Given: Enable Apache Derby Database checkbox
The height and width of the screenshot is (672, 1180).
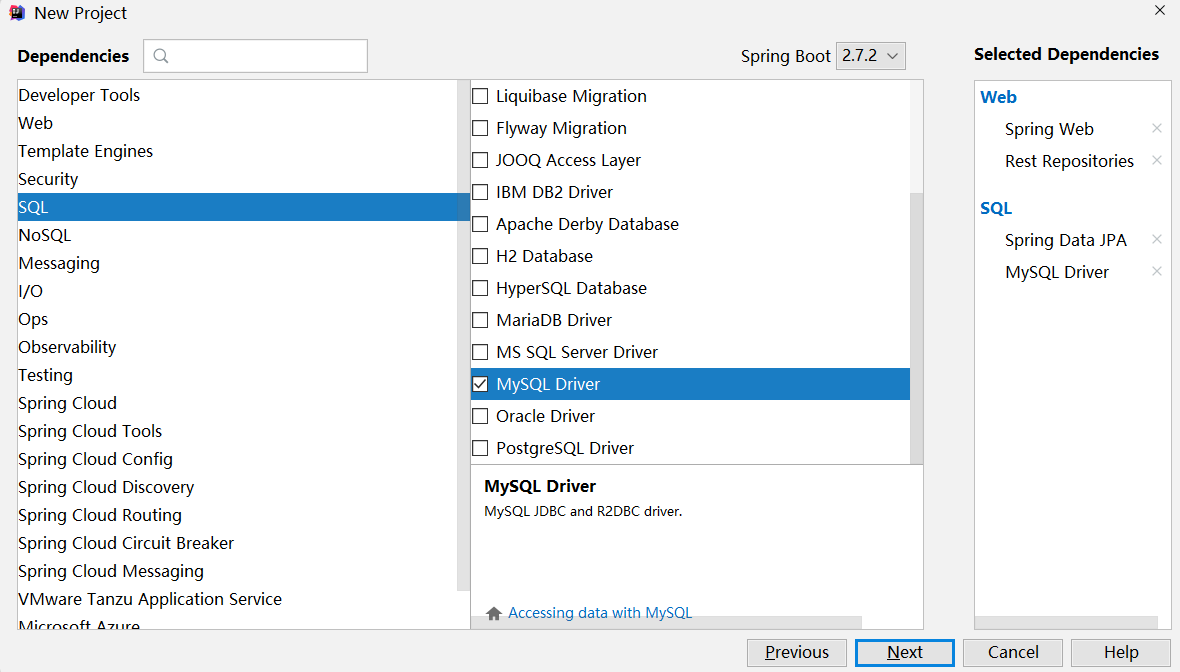Looking at the screenshot, I should (x=480, y=224).
